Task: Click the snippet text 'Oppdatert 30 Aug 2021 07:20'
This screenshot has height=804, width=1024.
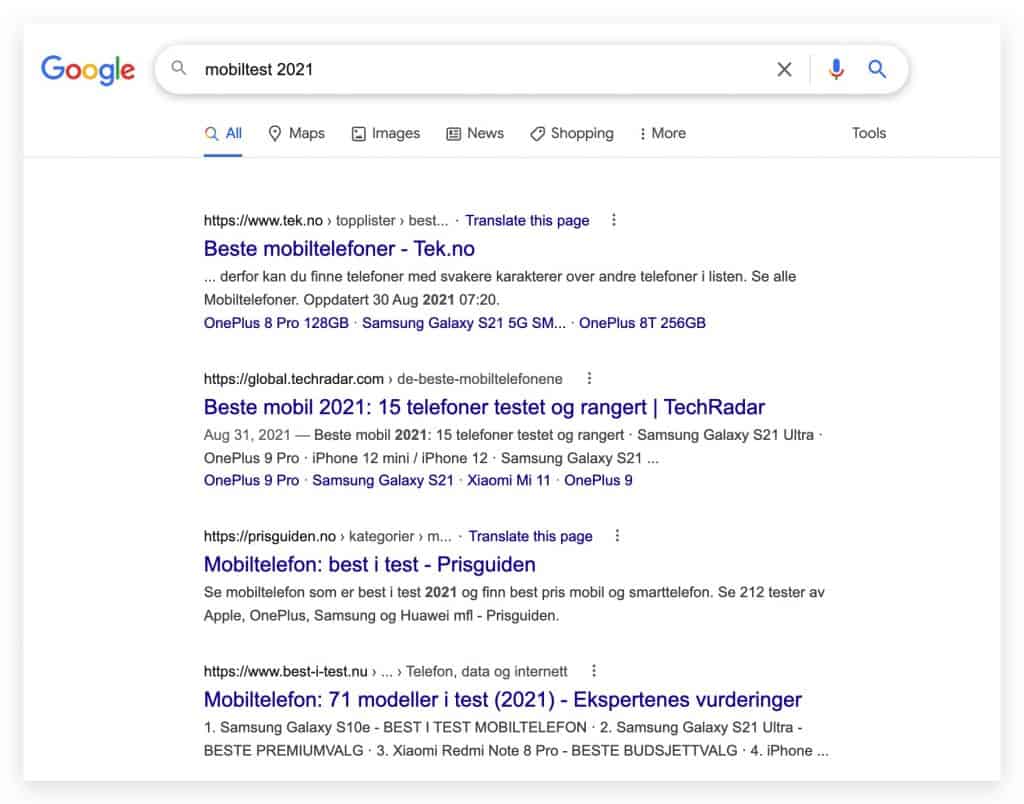Action: (401, 300)
